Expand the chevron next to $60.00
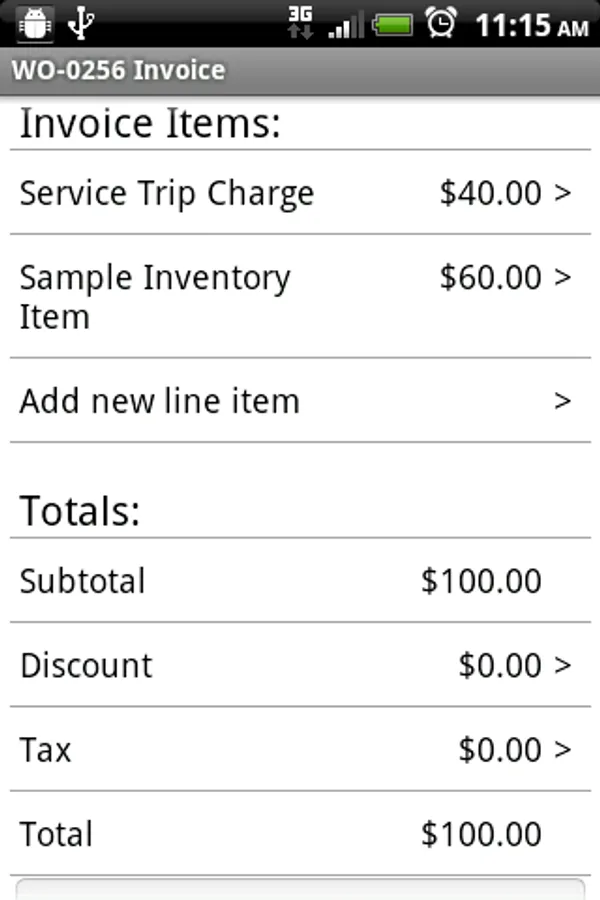The width and height of the screenshot is (600, 900). (562, 277)
